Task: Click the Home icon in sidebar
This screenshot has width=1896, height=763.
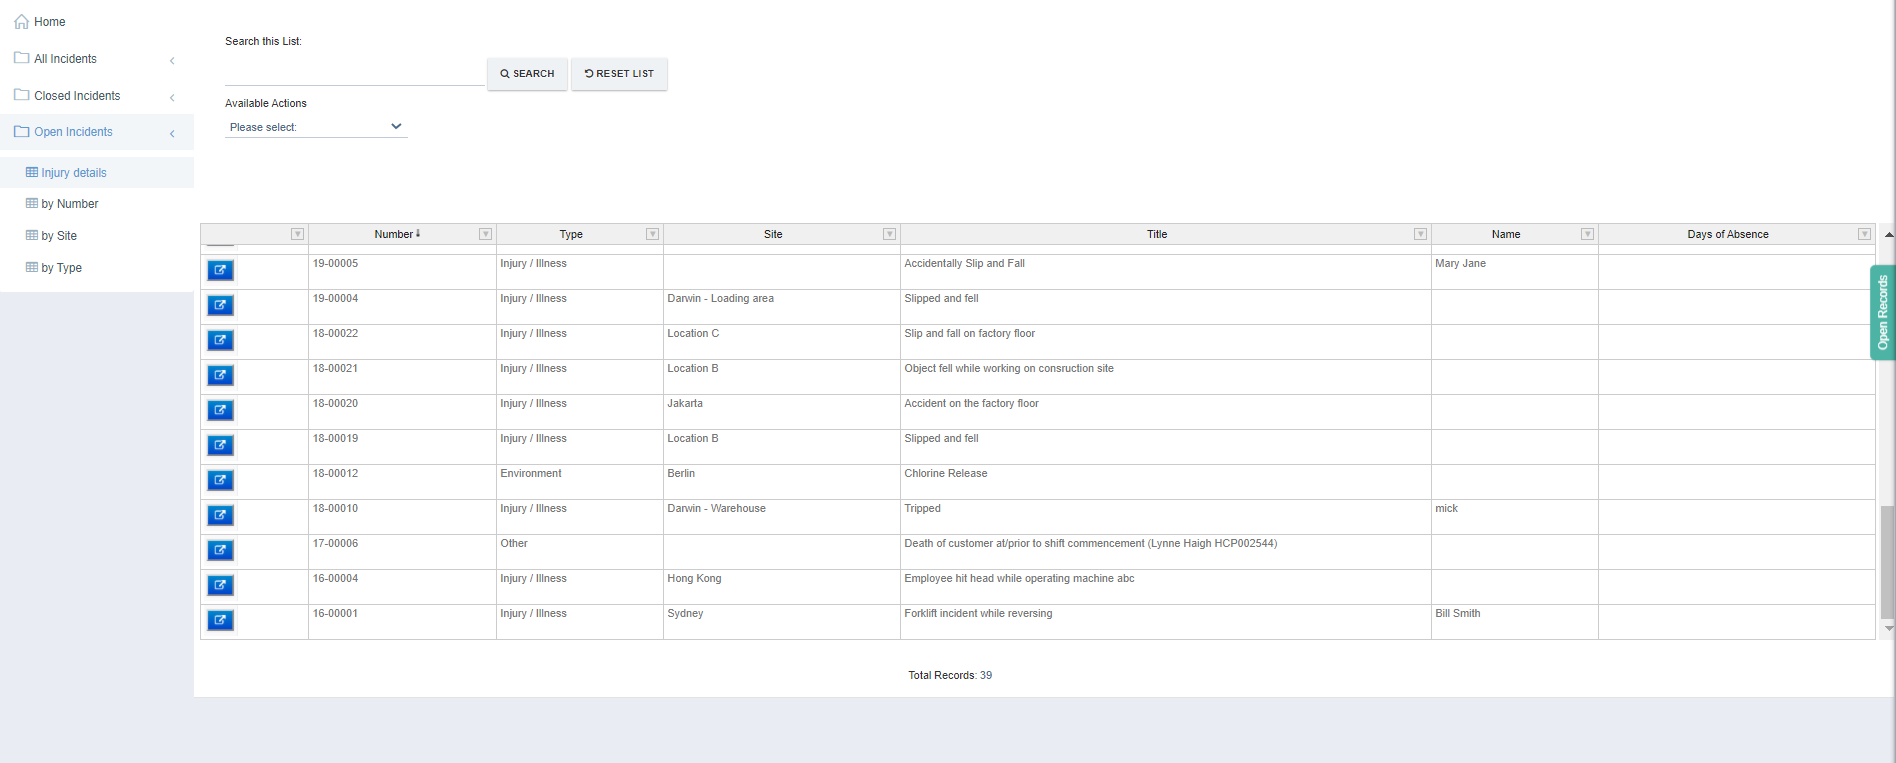Action: click(21, 22)
